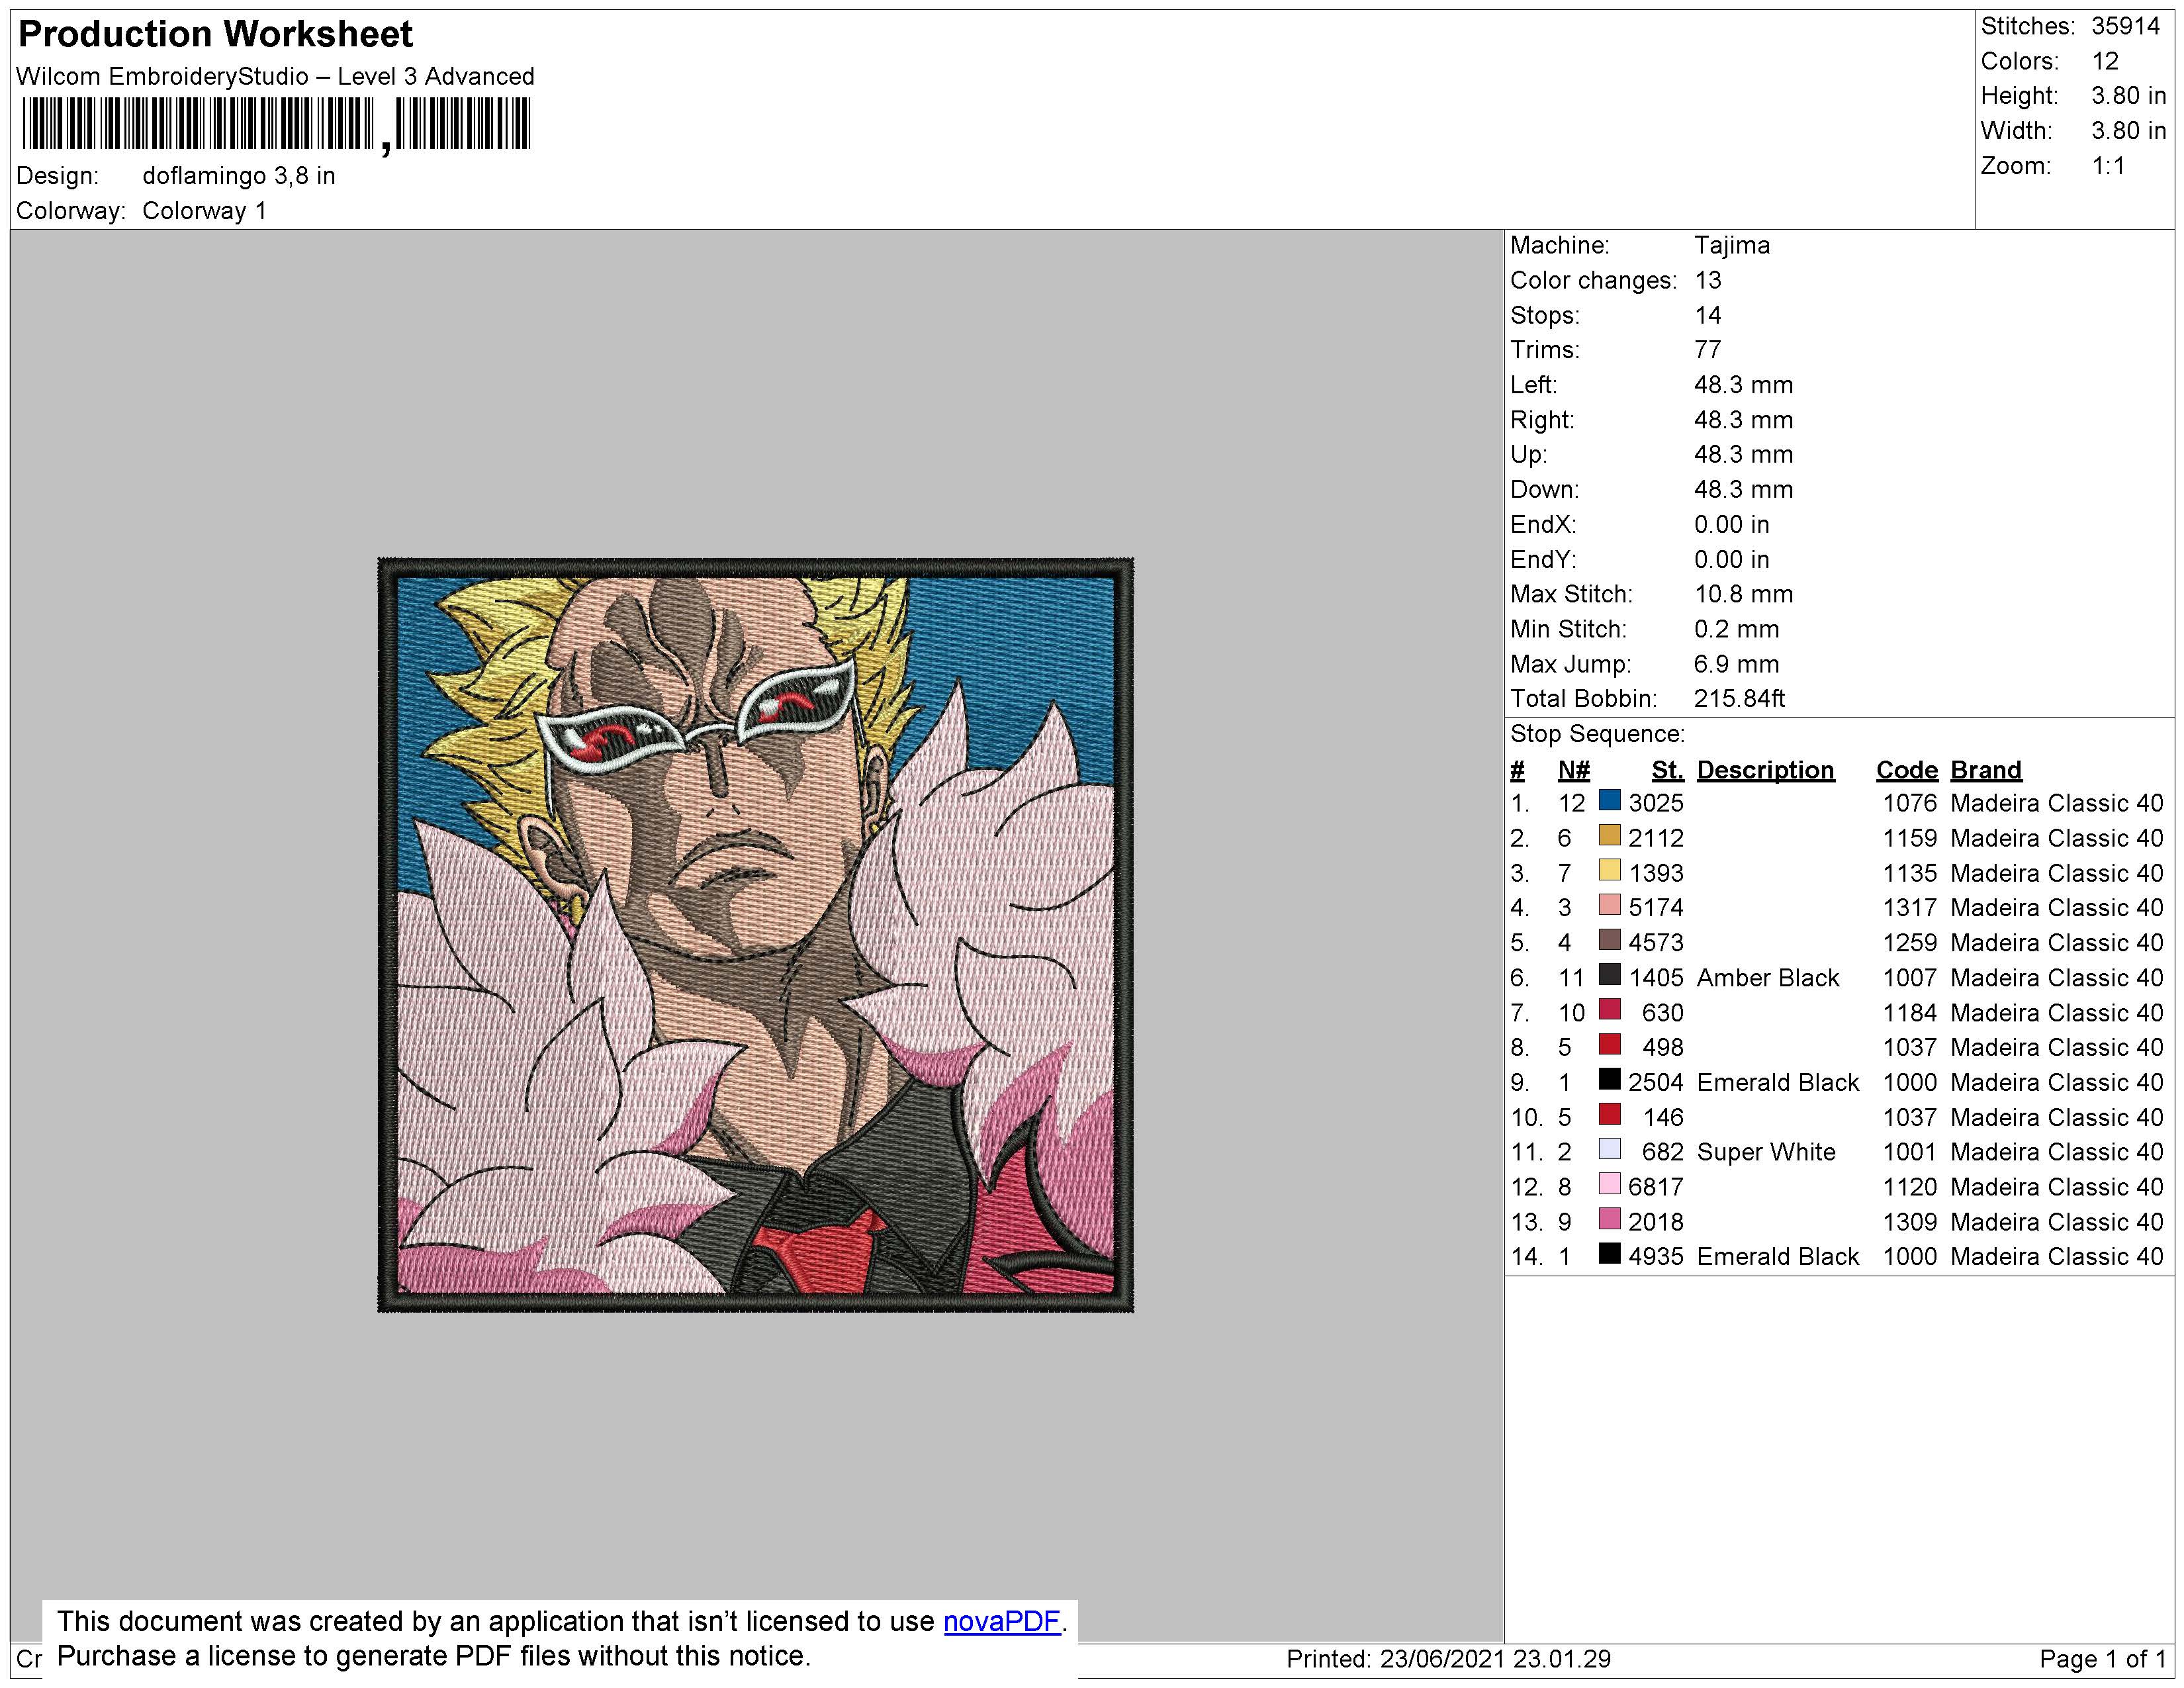Click the stops value '14'
2184x1688 pixels.
pyautogui.click(x=1708, y=315)
